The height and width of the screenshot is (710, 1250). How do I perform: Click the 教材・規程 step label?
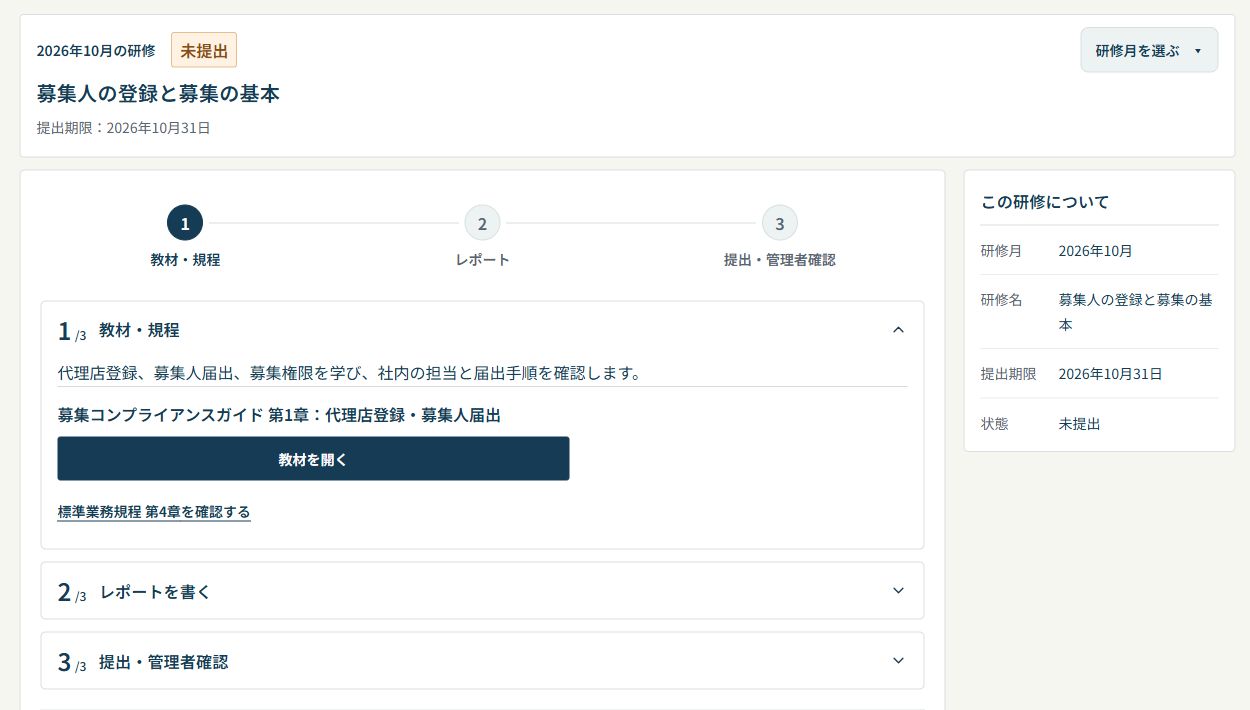tap(185, 260)
